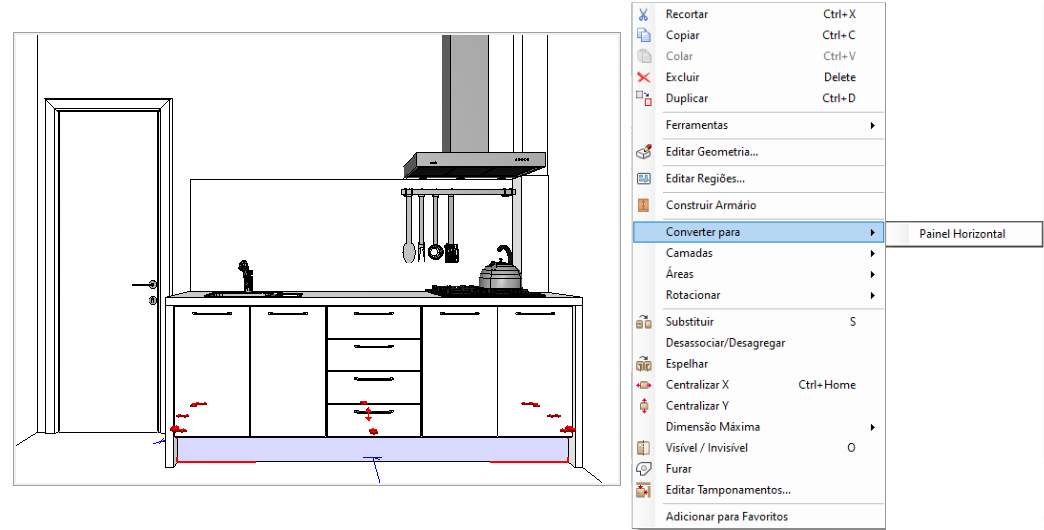Select Recortar from the context menu
The width and height of the screenshot is (1044, 530).
click(x=758, y=14)
